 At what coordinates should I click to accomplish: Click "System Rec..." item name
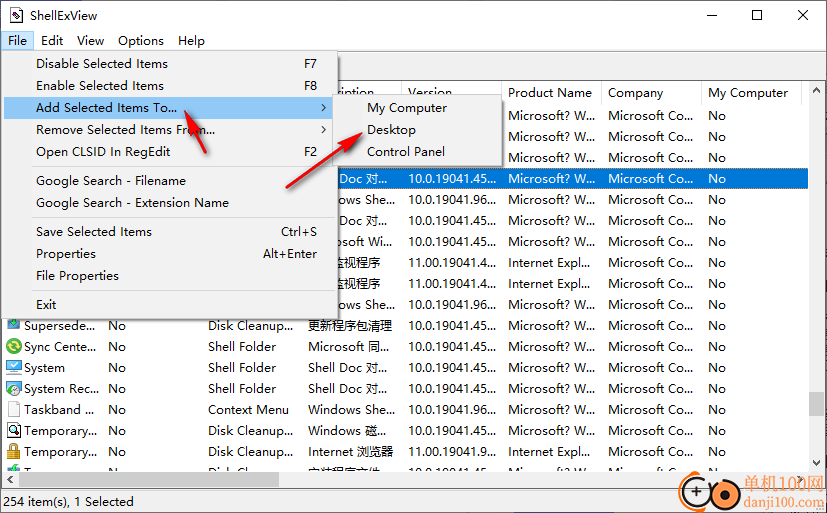61,389
